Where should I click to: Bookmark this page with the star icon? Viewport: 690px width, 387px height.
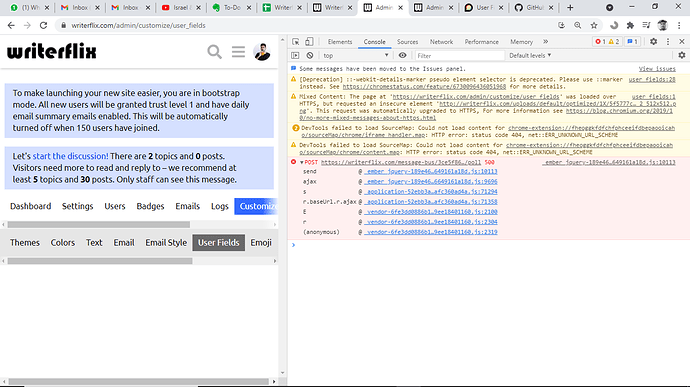click(x=594, y=26)
